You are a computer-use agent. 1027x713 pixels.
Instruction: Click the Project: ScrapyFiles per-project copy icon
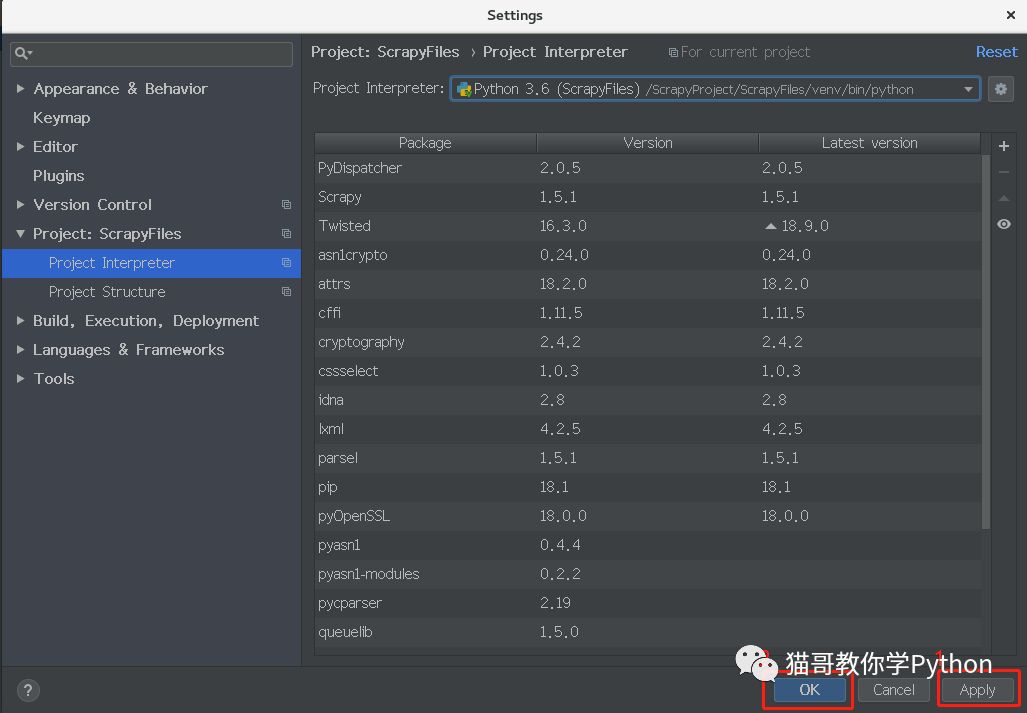point(286,234)
